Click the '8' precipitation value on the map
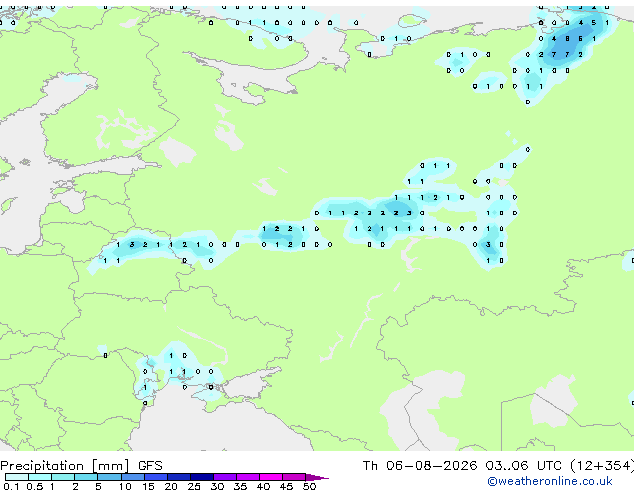 (x=567, y=39)
